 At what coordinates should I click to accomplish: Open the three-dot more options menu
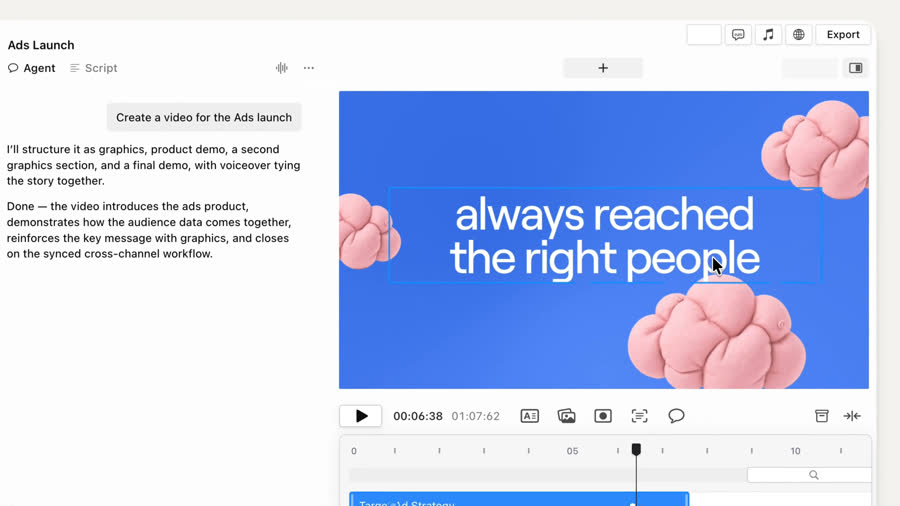pyautogui.click(x=309, y=68)
